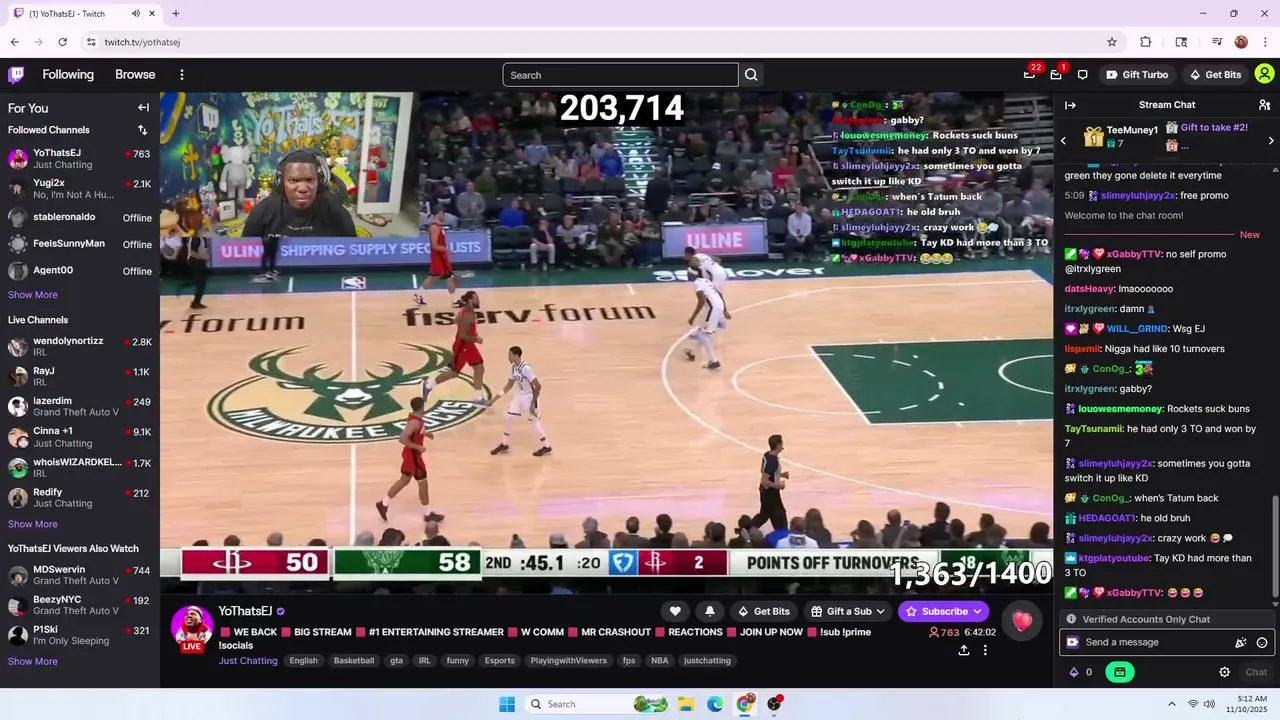Open P1Ski recommended channel

(x=80, y=636)
